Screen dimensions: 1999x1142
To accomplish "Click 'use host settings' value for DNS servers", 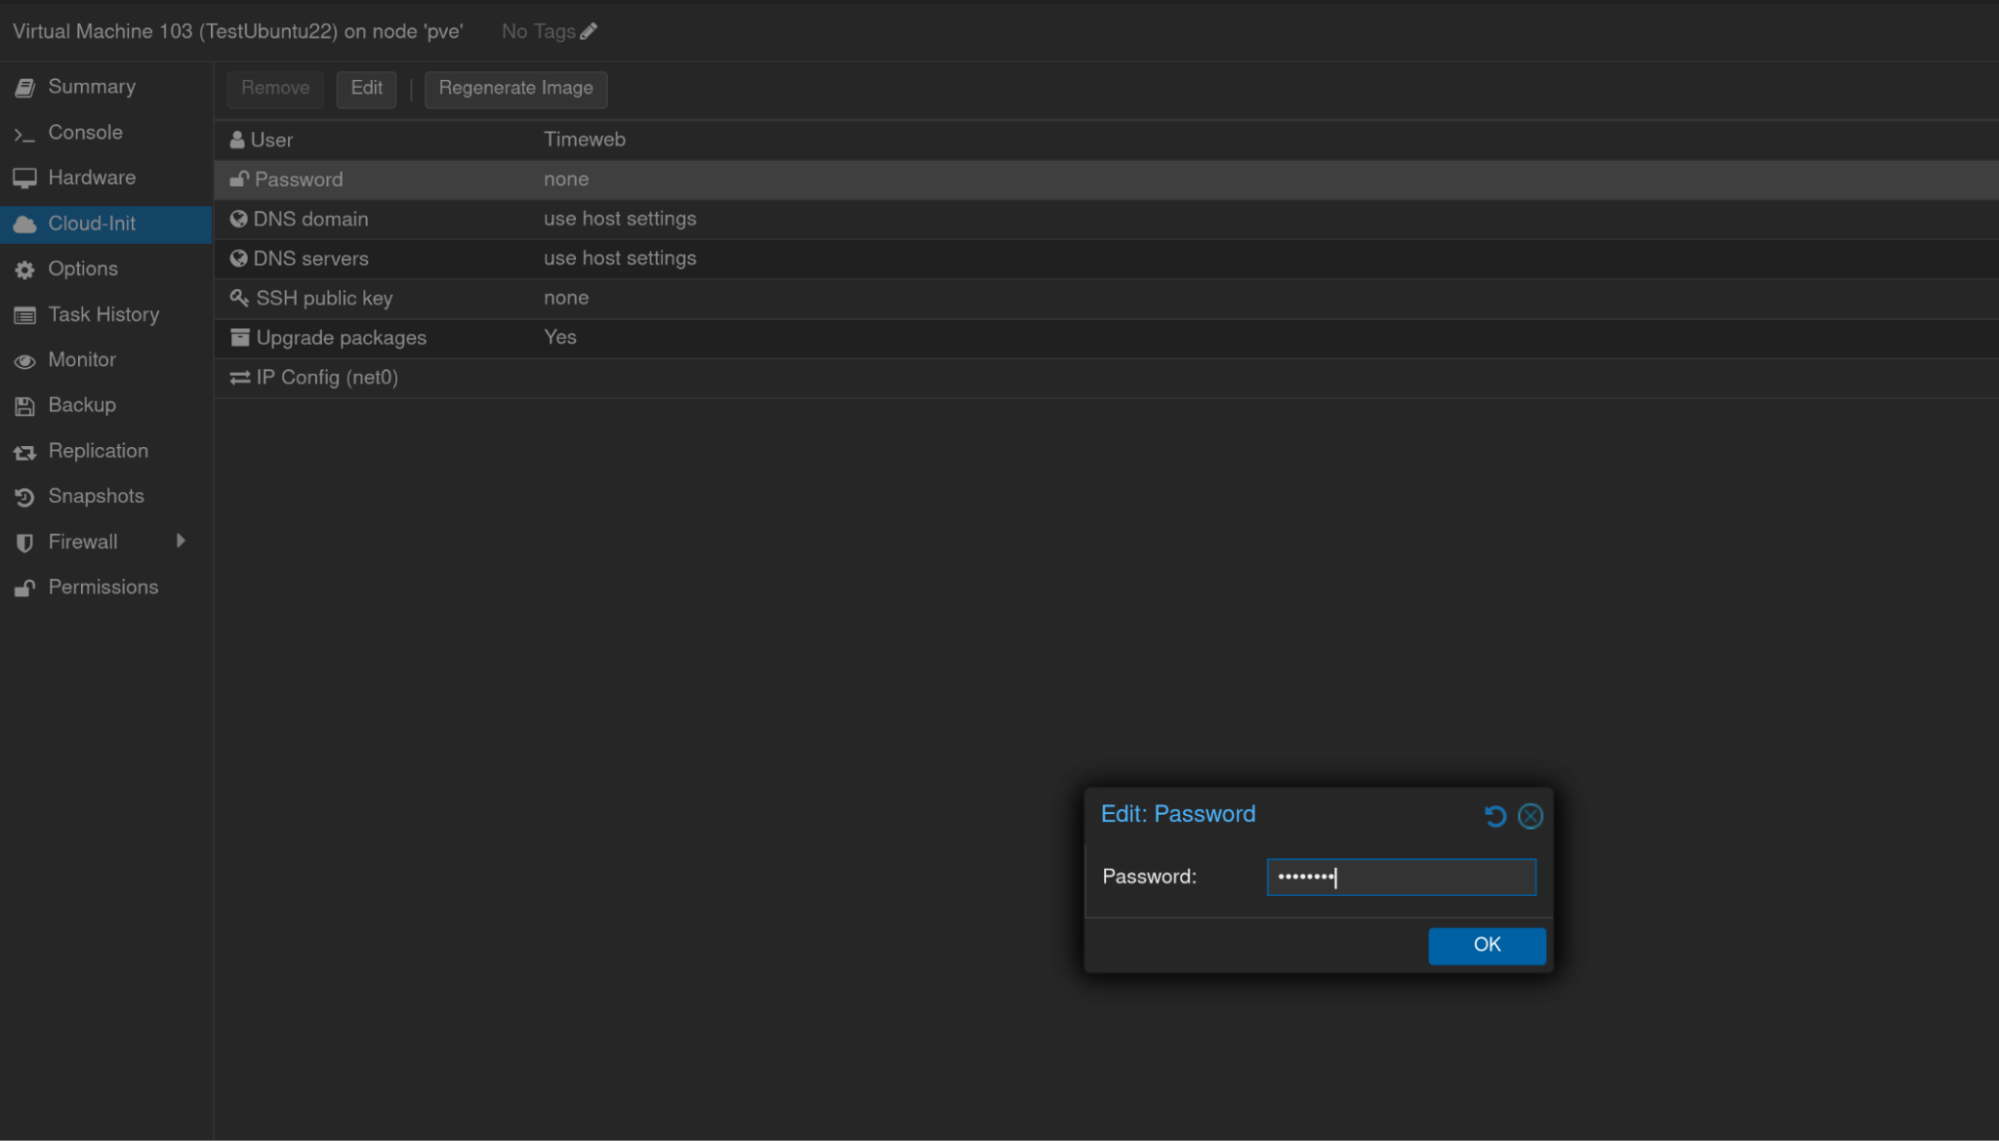I will (620, 258).
